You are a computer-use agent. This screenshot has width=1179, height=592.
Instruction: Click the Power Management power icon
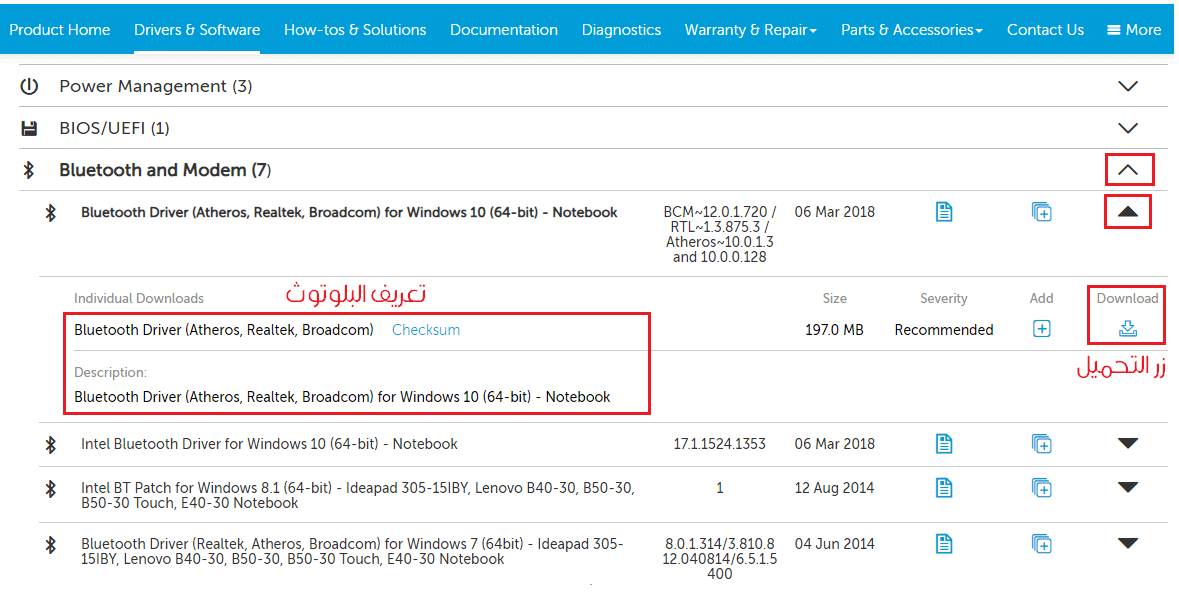(29, 87)
